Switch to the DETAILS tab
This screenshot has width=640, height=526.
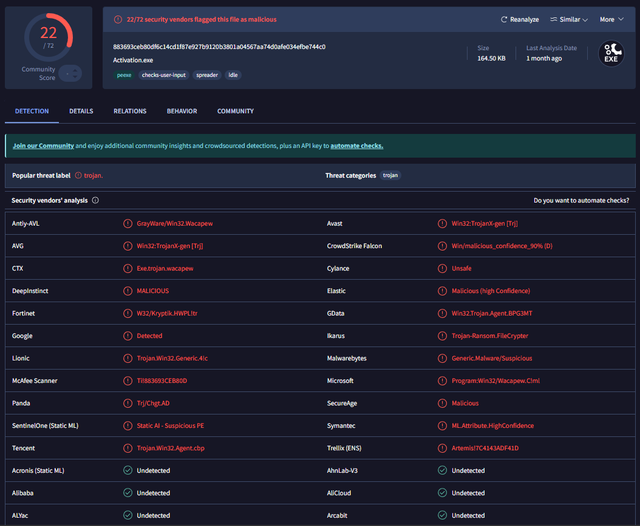point(81,111)
